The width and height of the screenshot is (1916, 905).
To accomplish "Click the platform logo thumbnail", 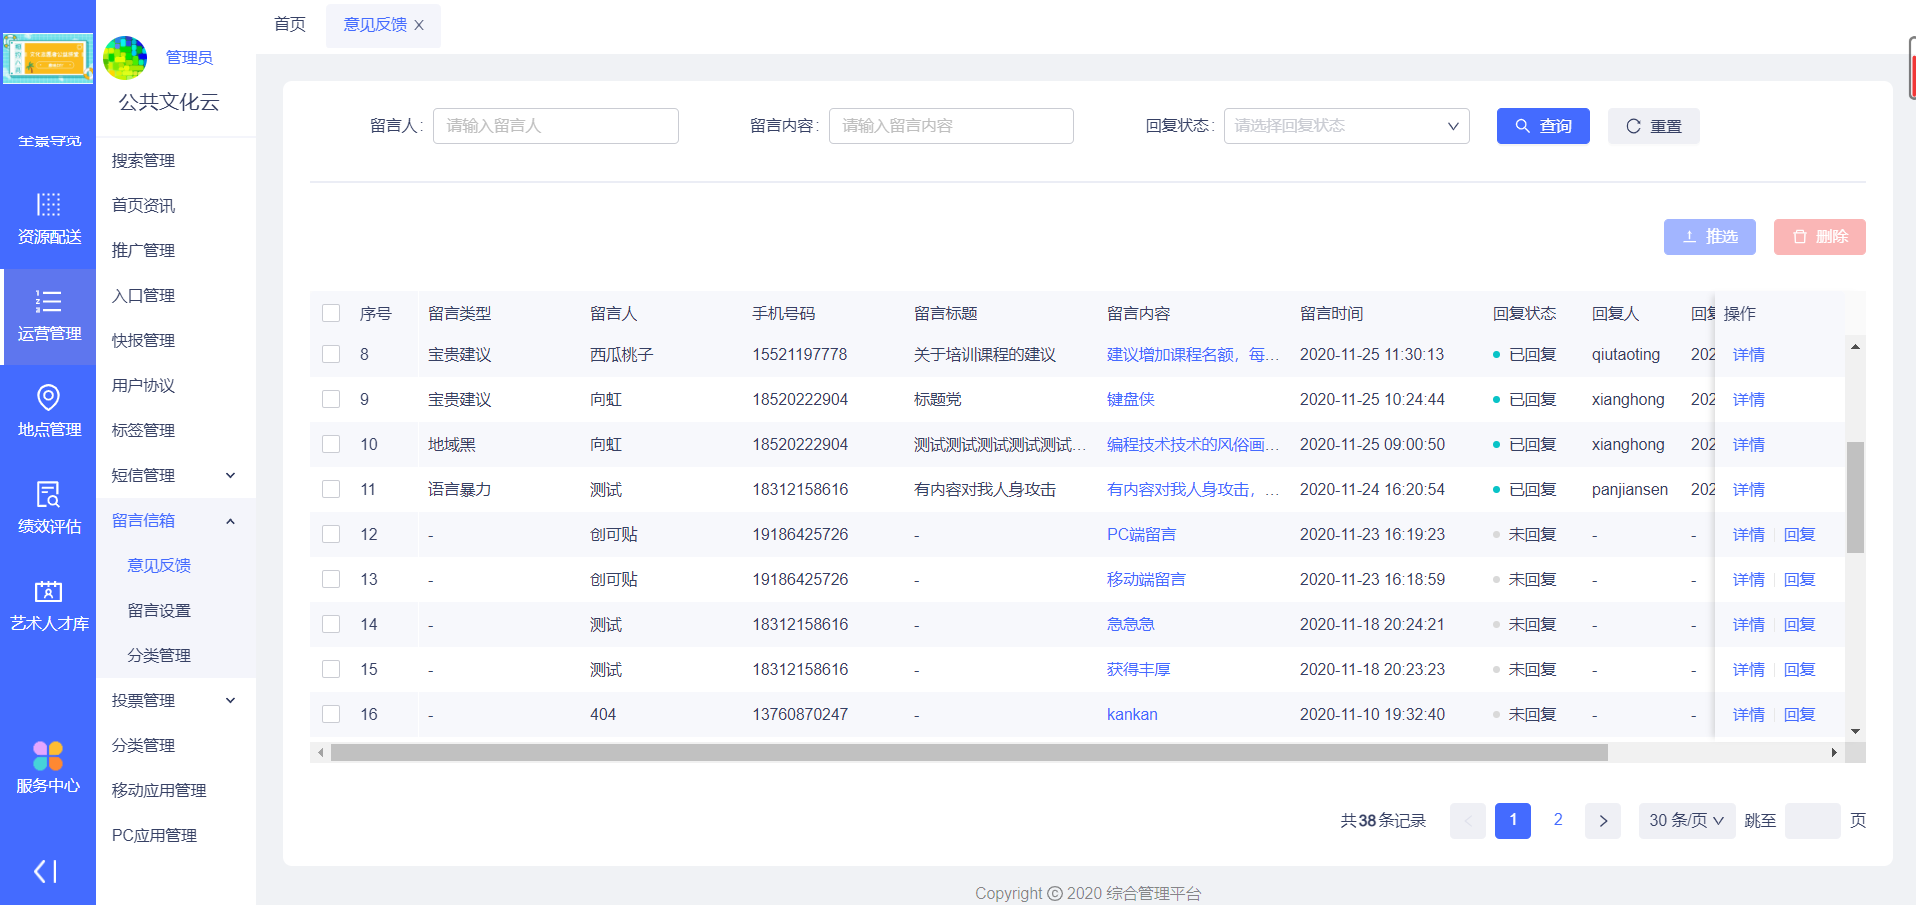I will (x=48, y=58).
